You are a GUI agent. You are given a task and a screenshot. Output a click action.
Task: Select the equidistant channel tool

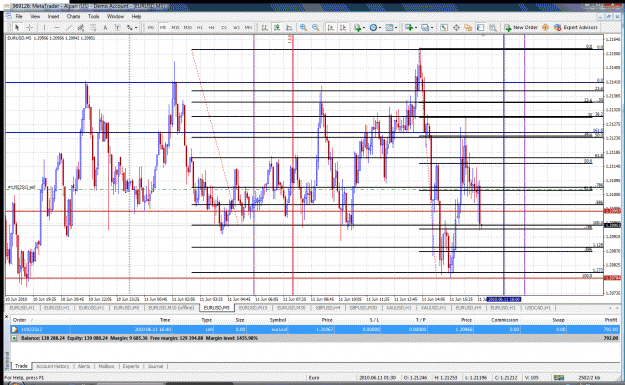tap(81, 28)
